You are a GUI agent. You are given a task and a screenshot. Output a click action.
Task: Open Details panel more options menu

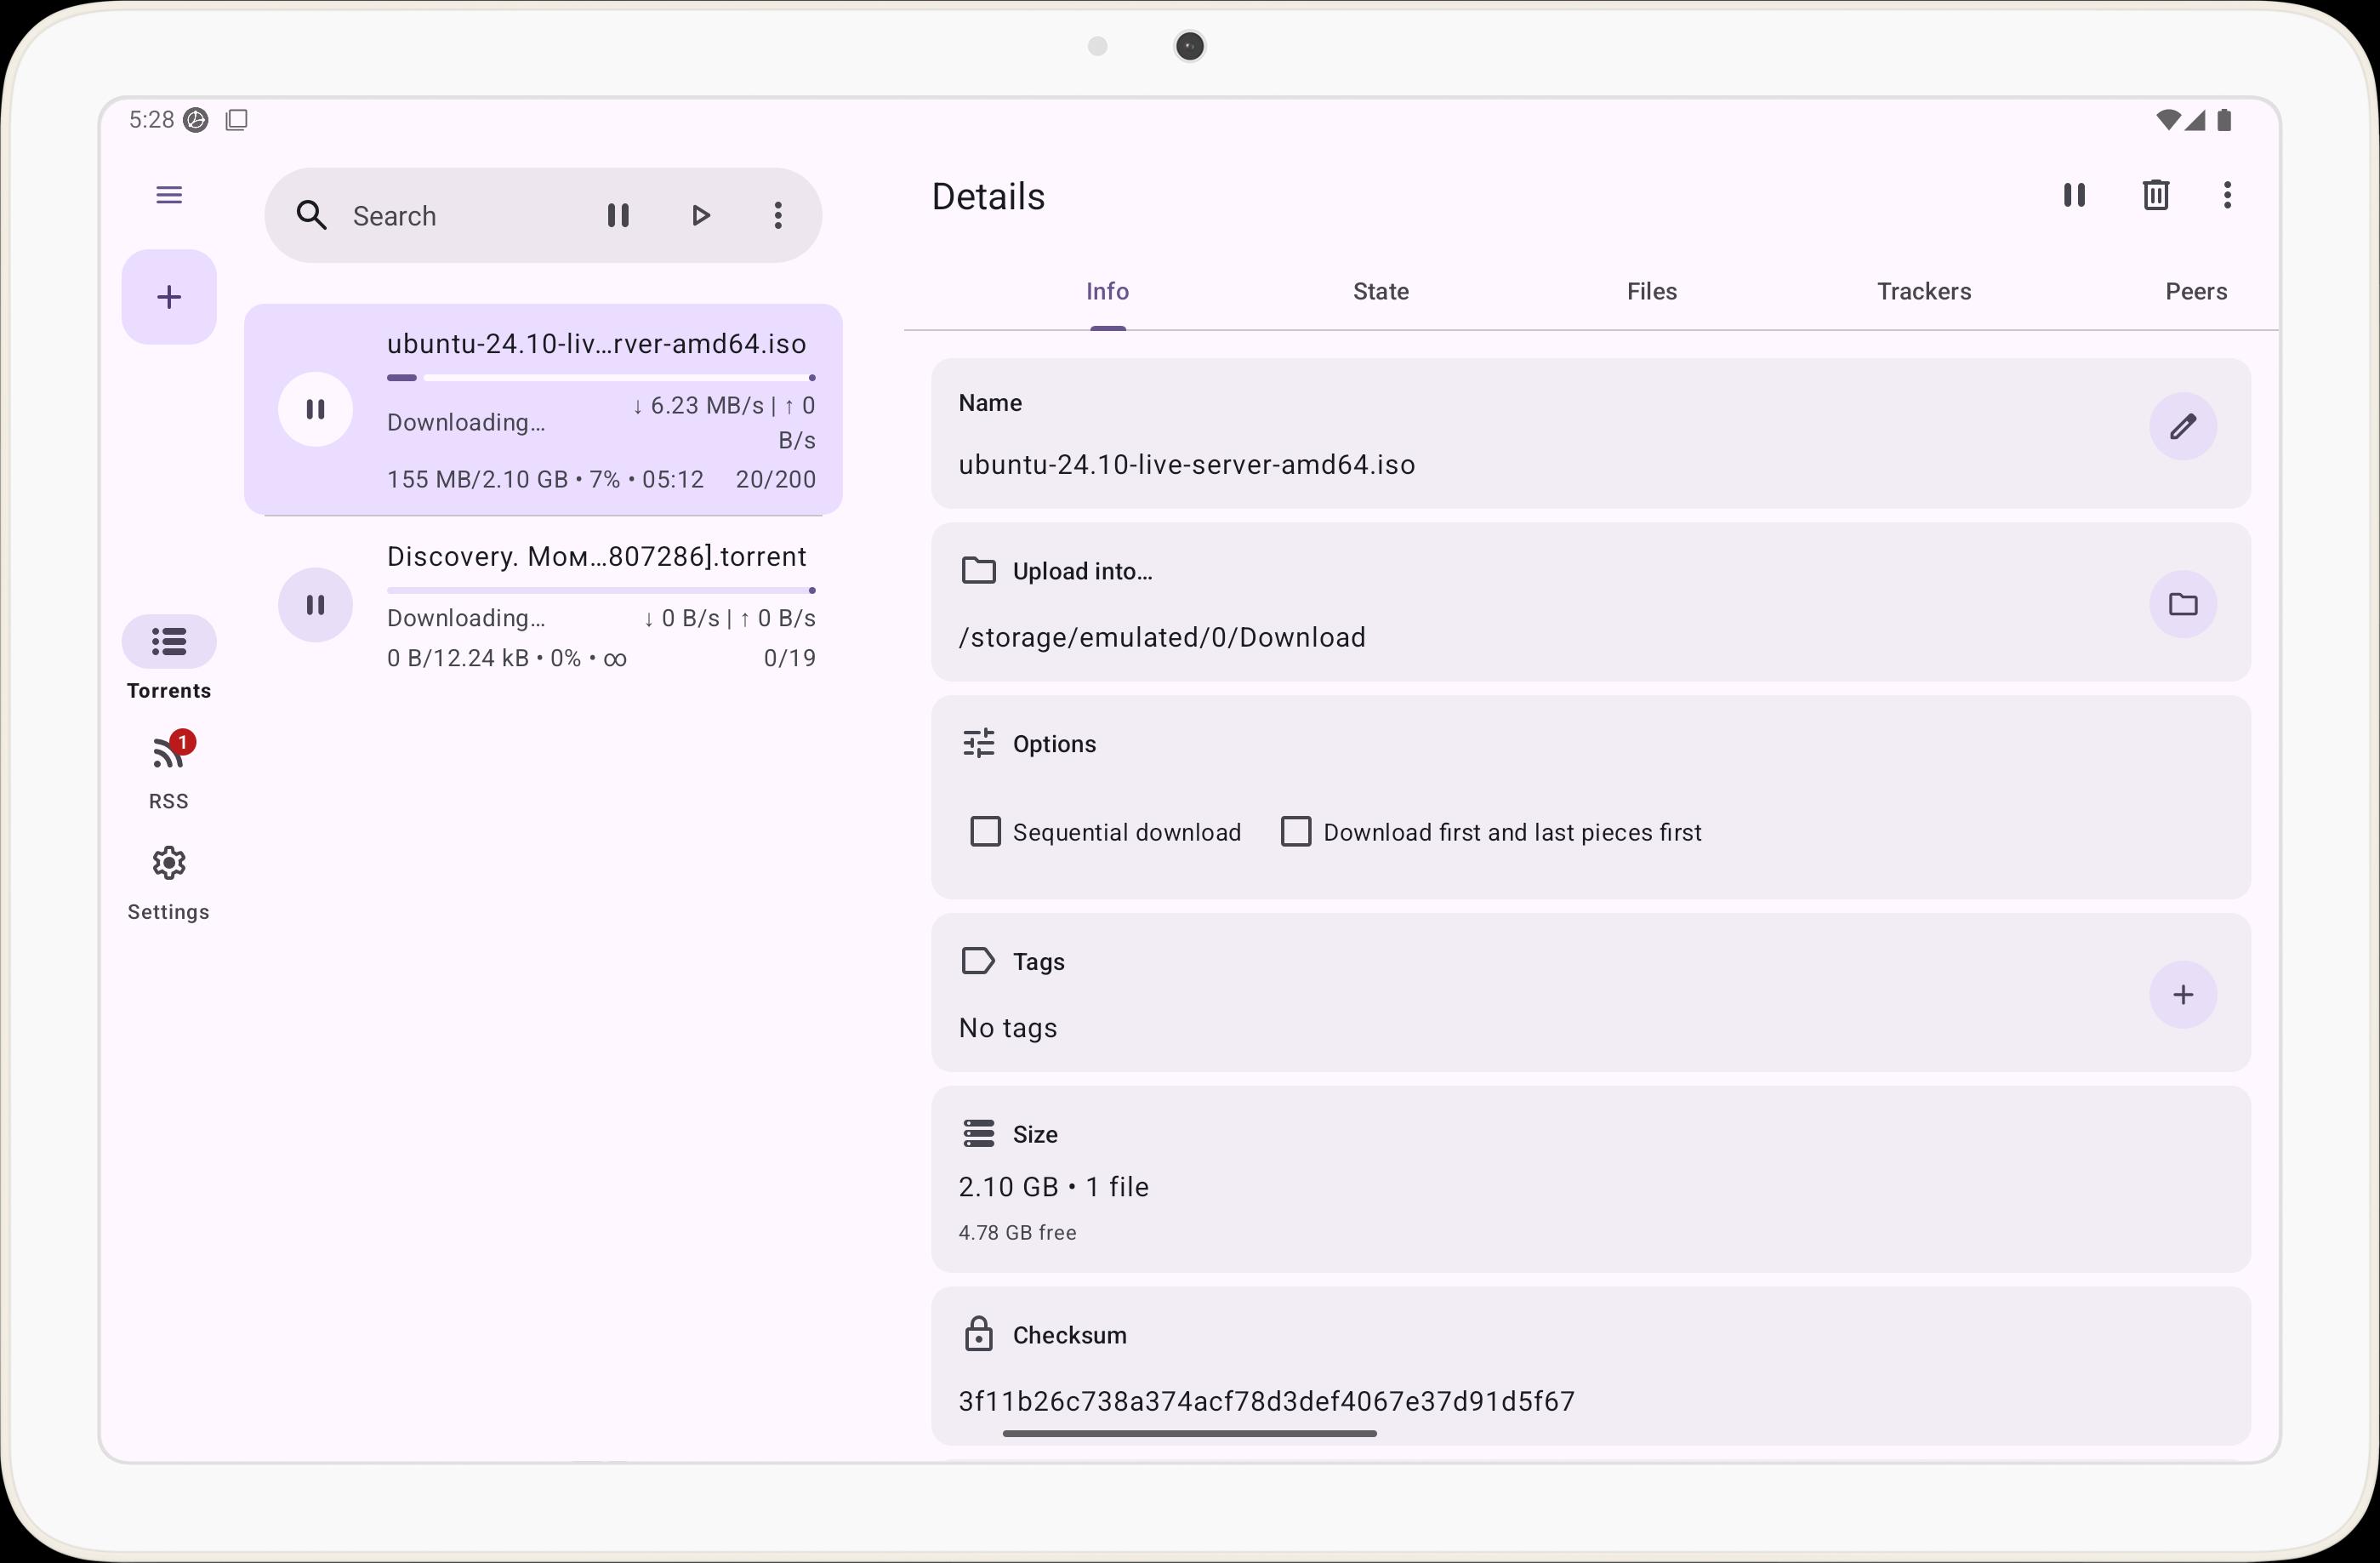click(2227, 195)
